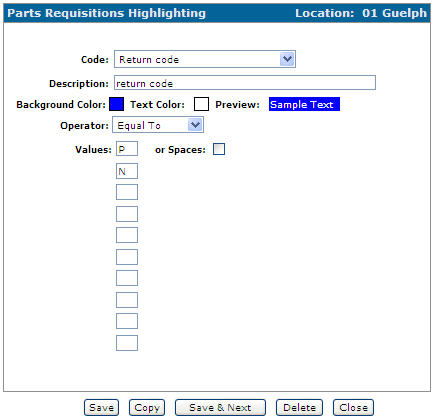Close the highlighting dialog

coord(353,407)
